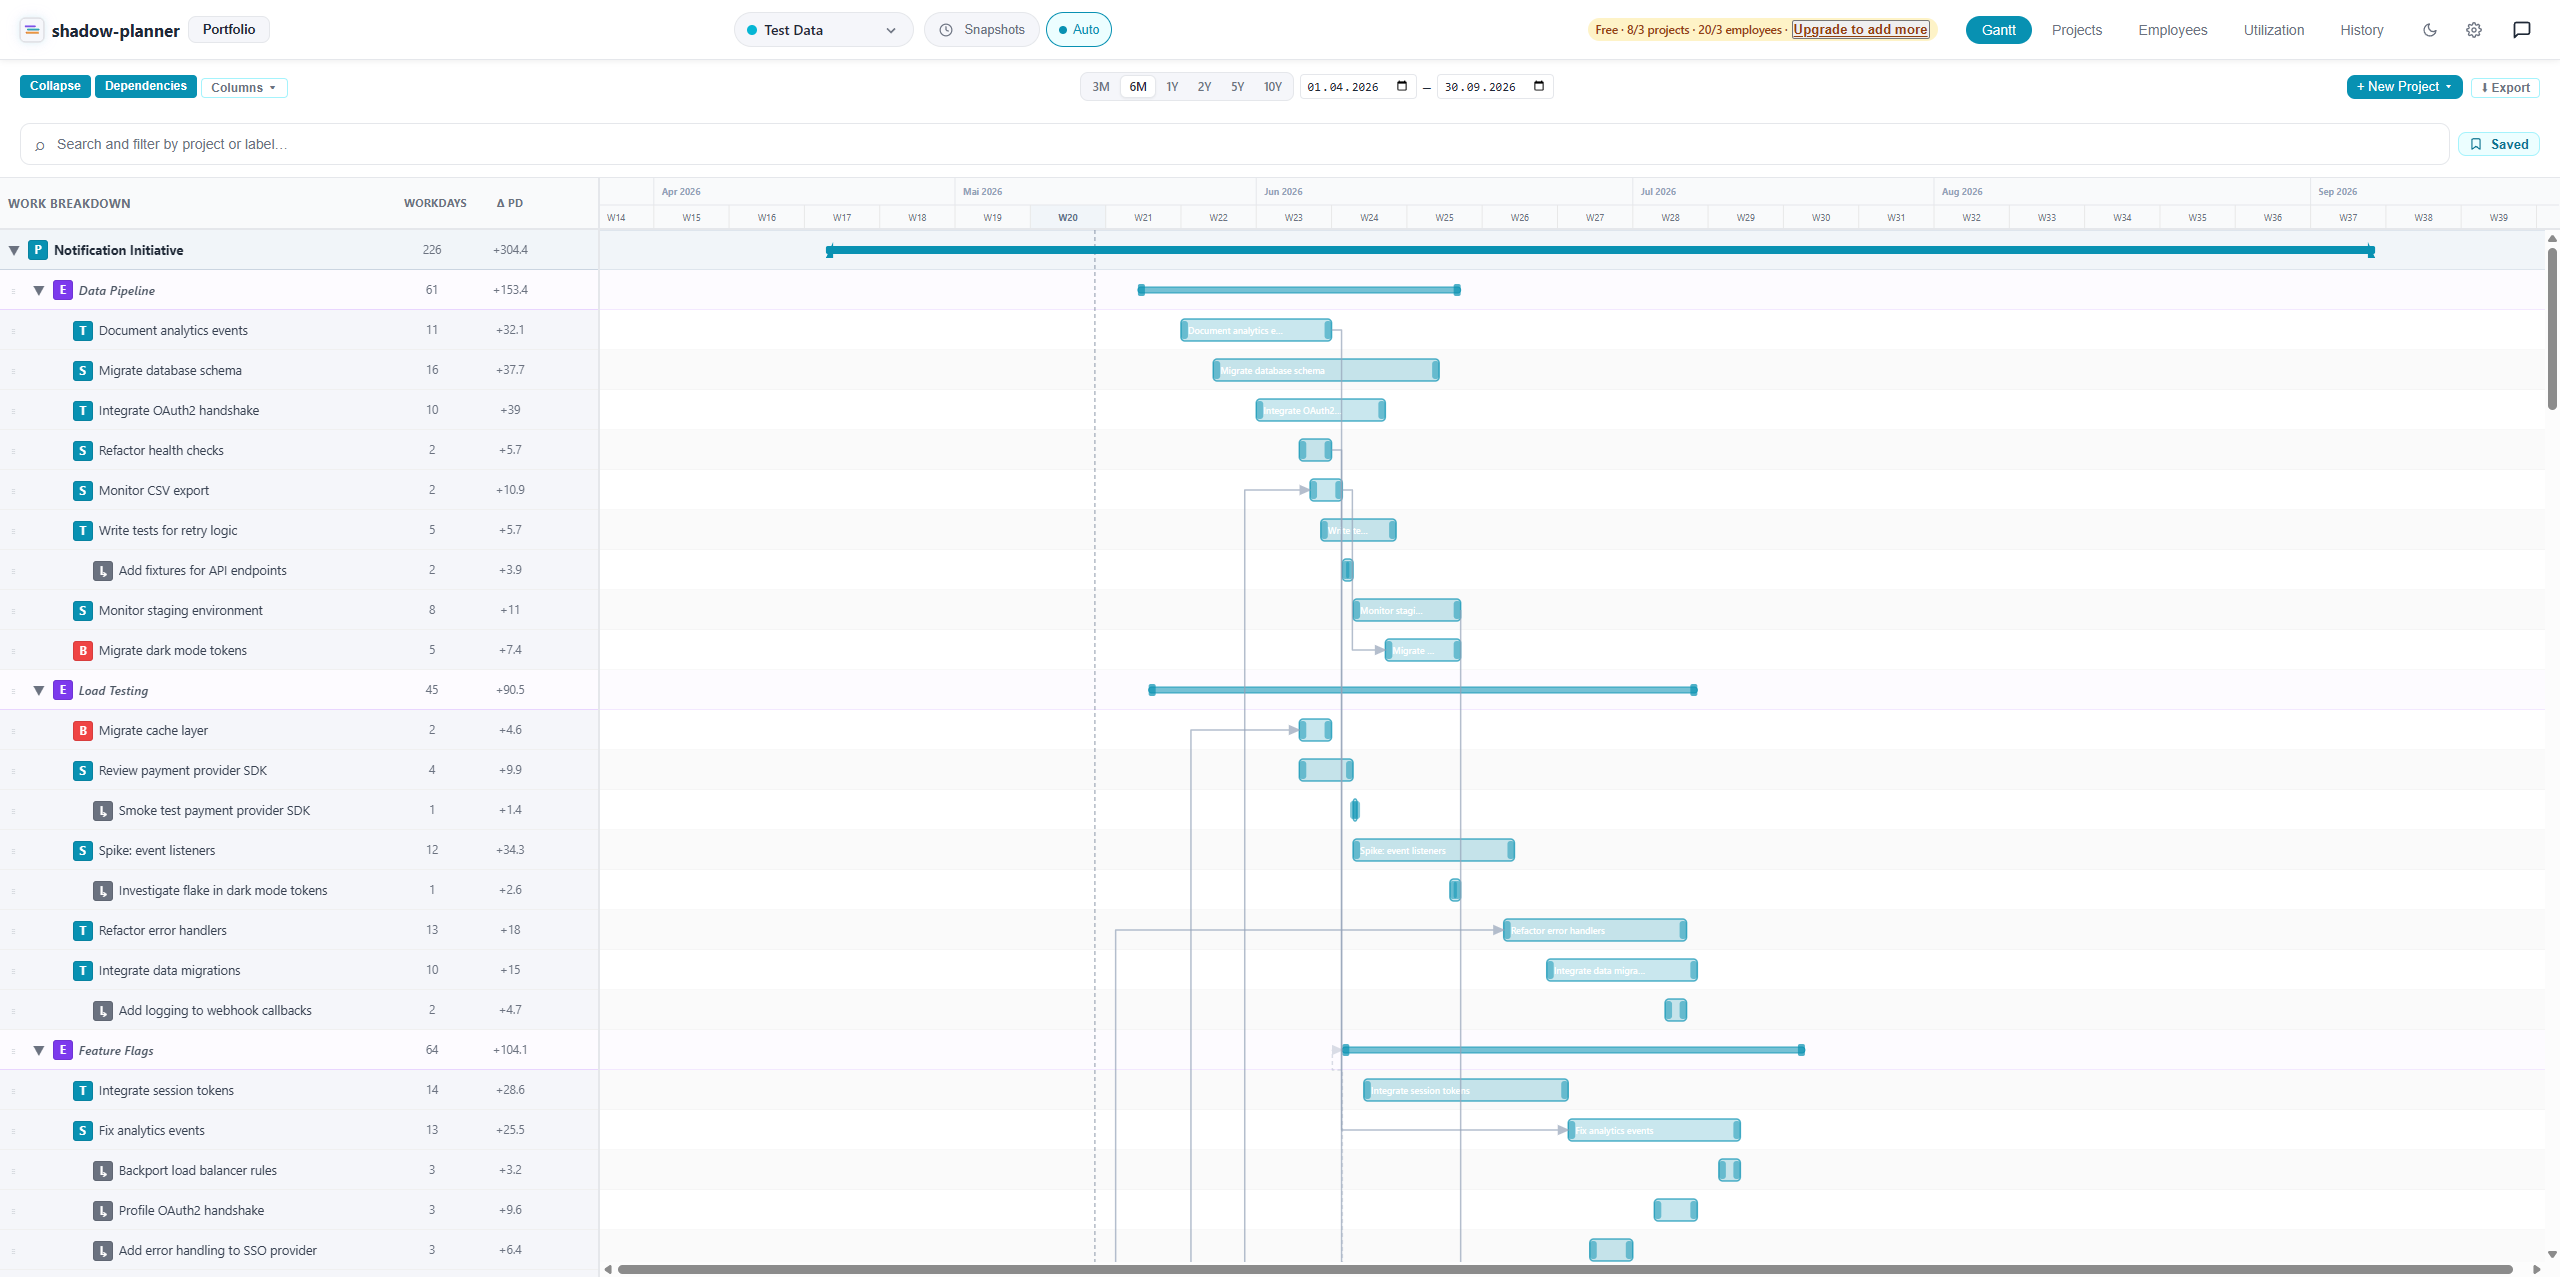Click E icon of Feature Flags
The height and width of the screenshot is (1277, 2560).
pyautogui.click(x=63, y=1050)
